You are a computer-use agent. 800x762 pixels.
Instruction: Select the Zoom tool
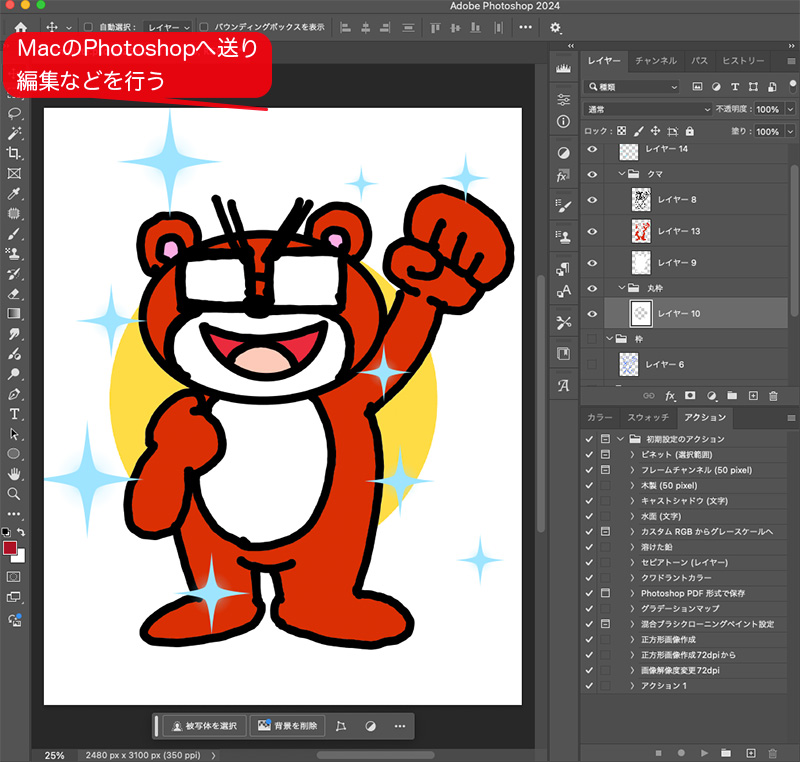pyautogui.click(x=13, y=493)
